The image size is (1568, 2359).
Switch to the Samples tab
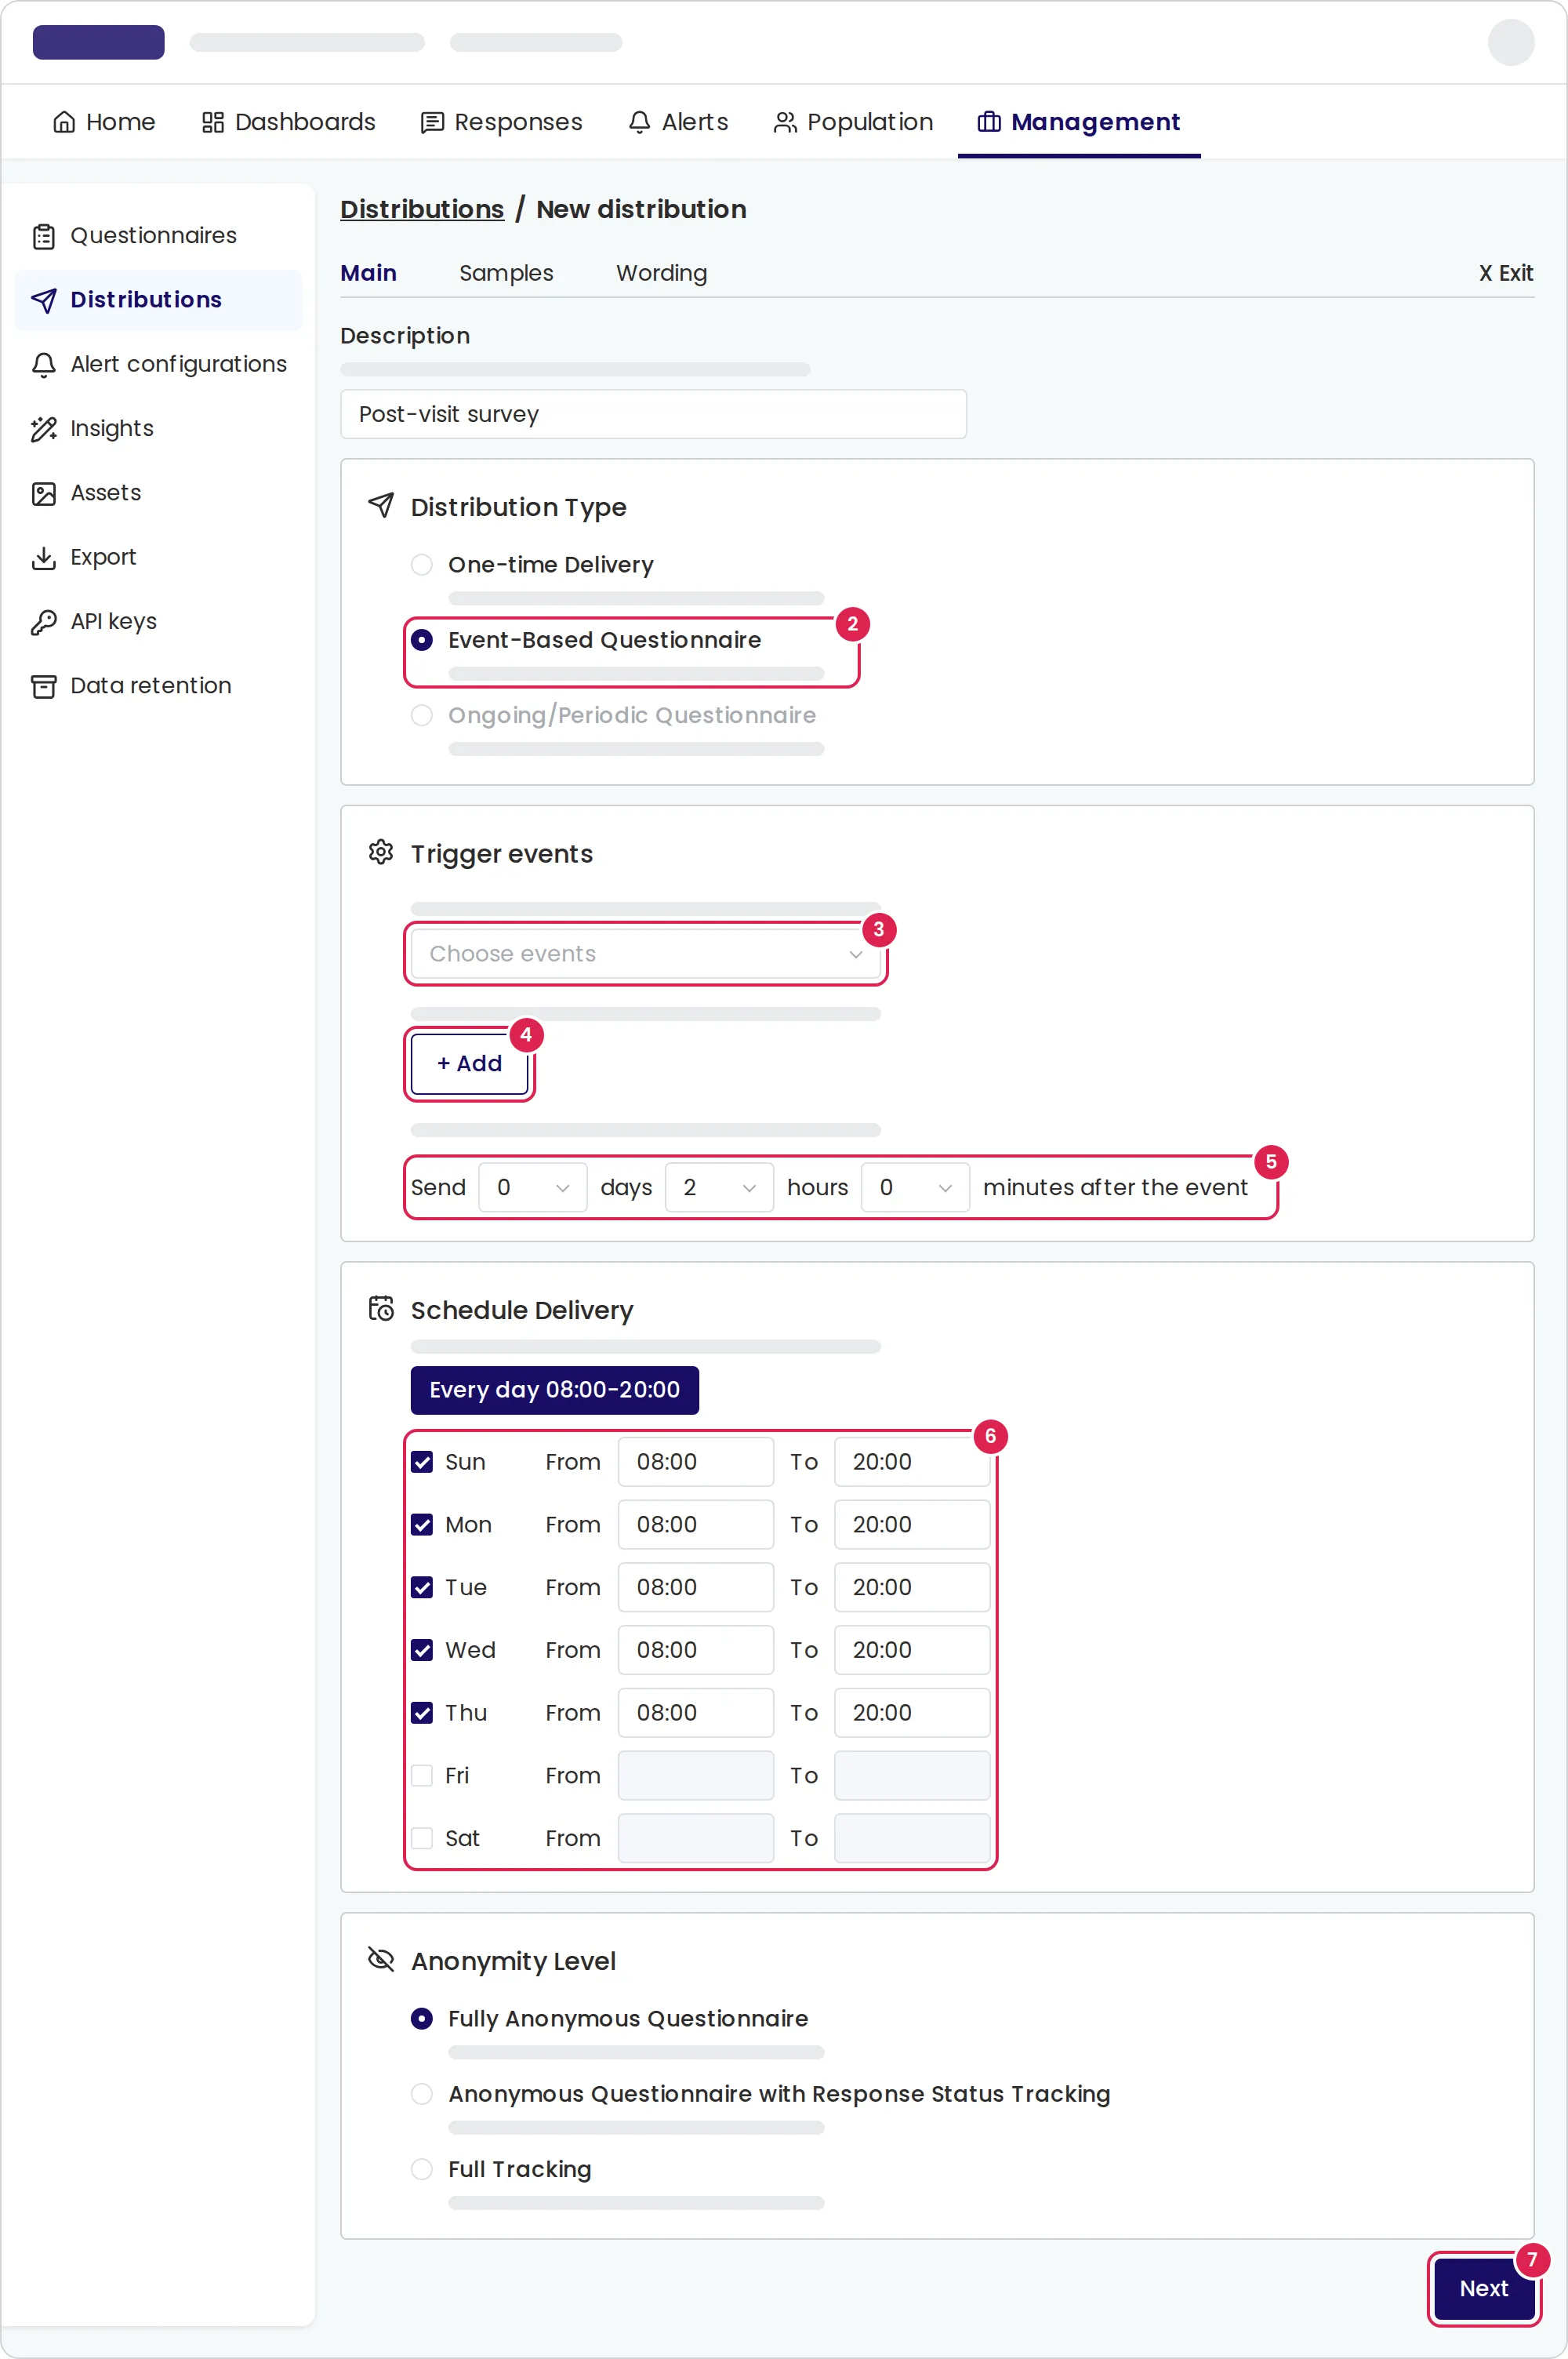tap(506, 273)
